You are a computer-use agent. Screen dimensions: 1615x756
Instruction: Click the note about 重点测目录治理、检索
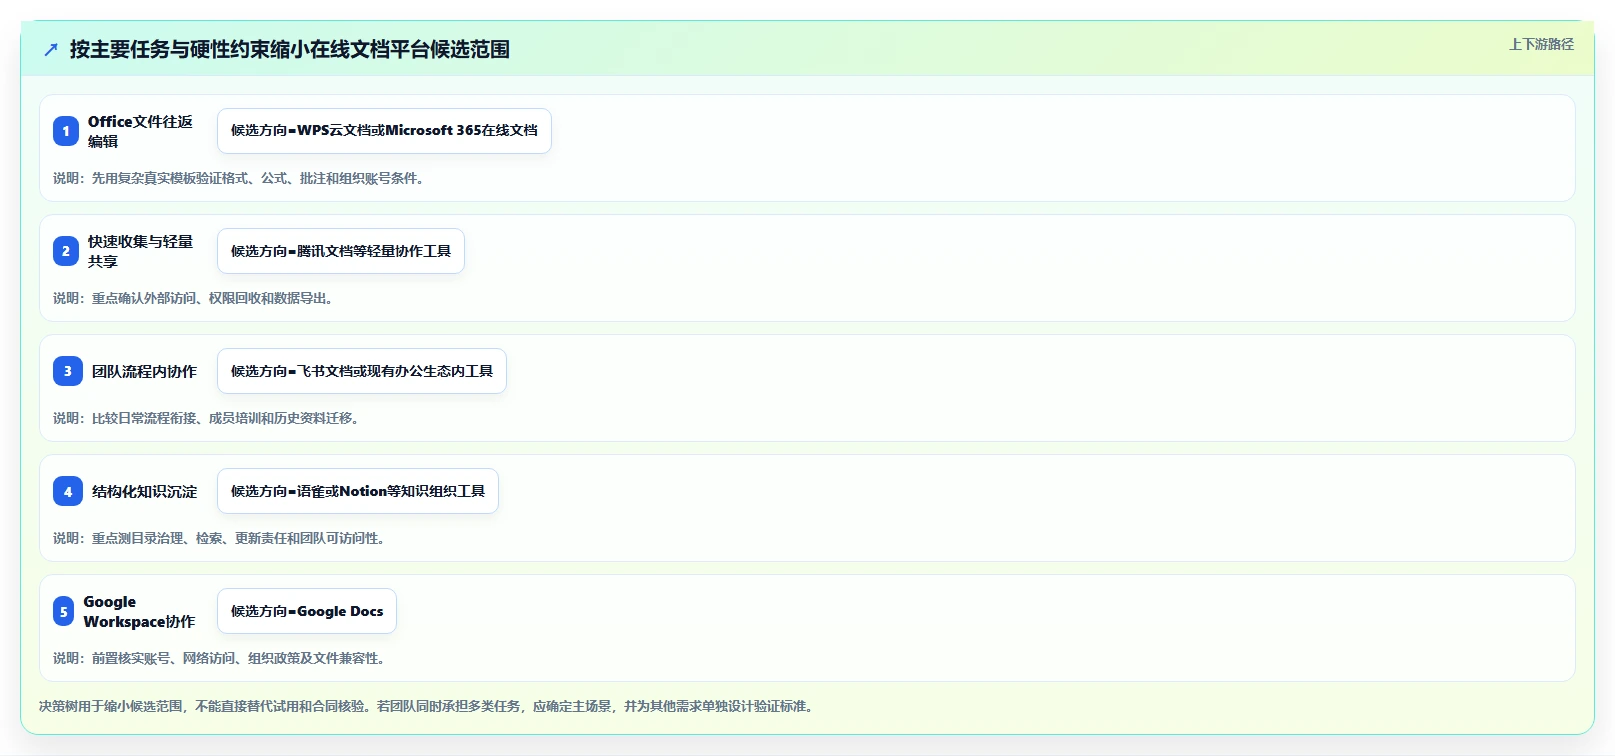[220, 538]
